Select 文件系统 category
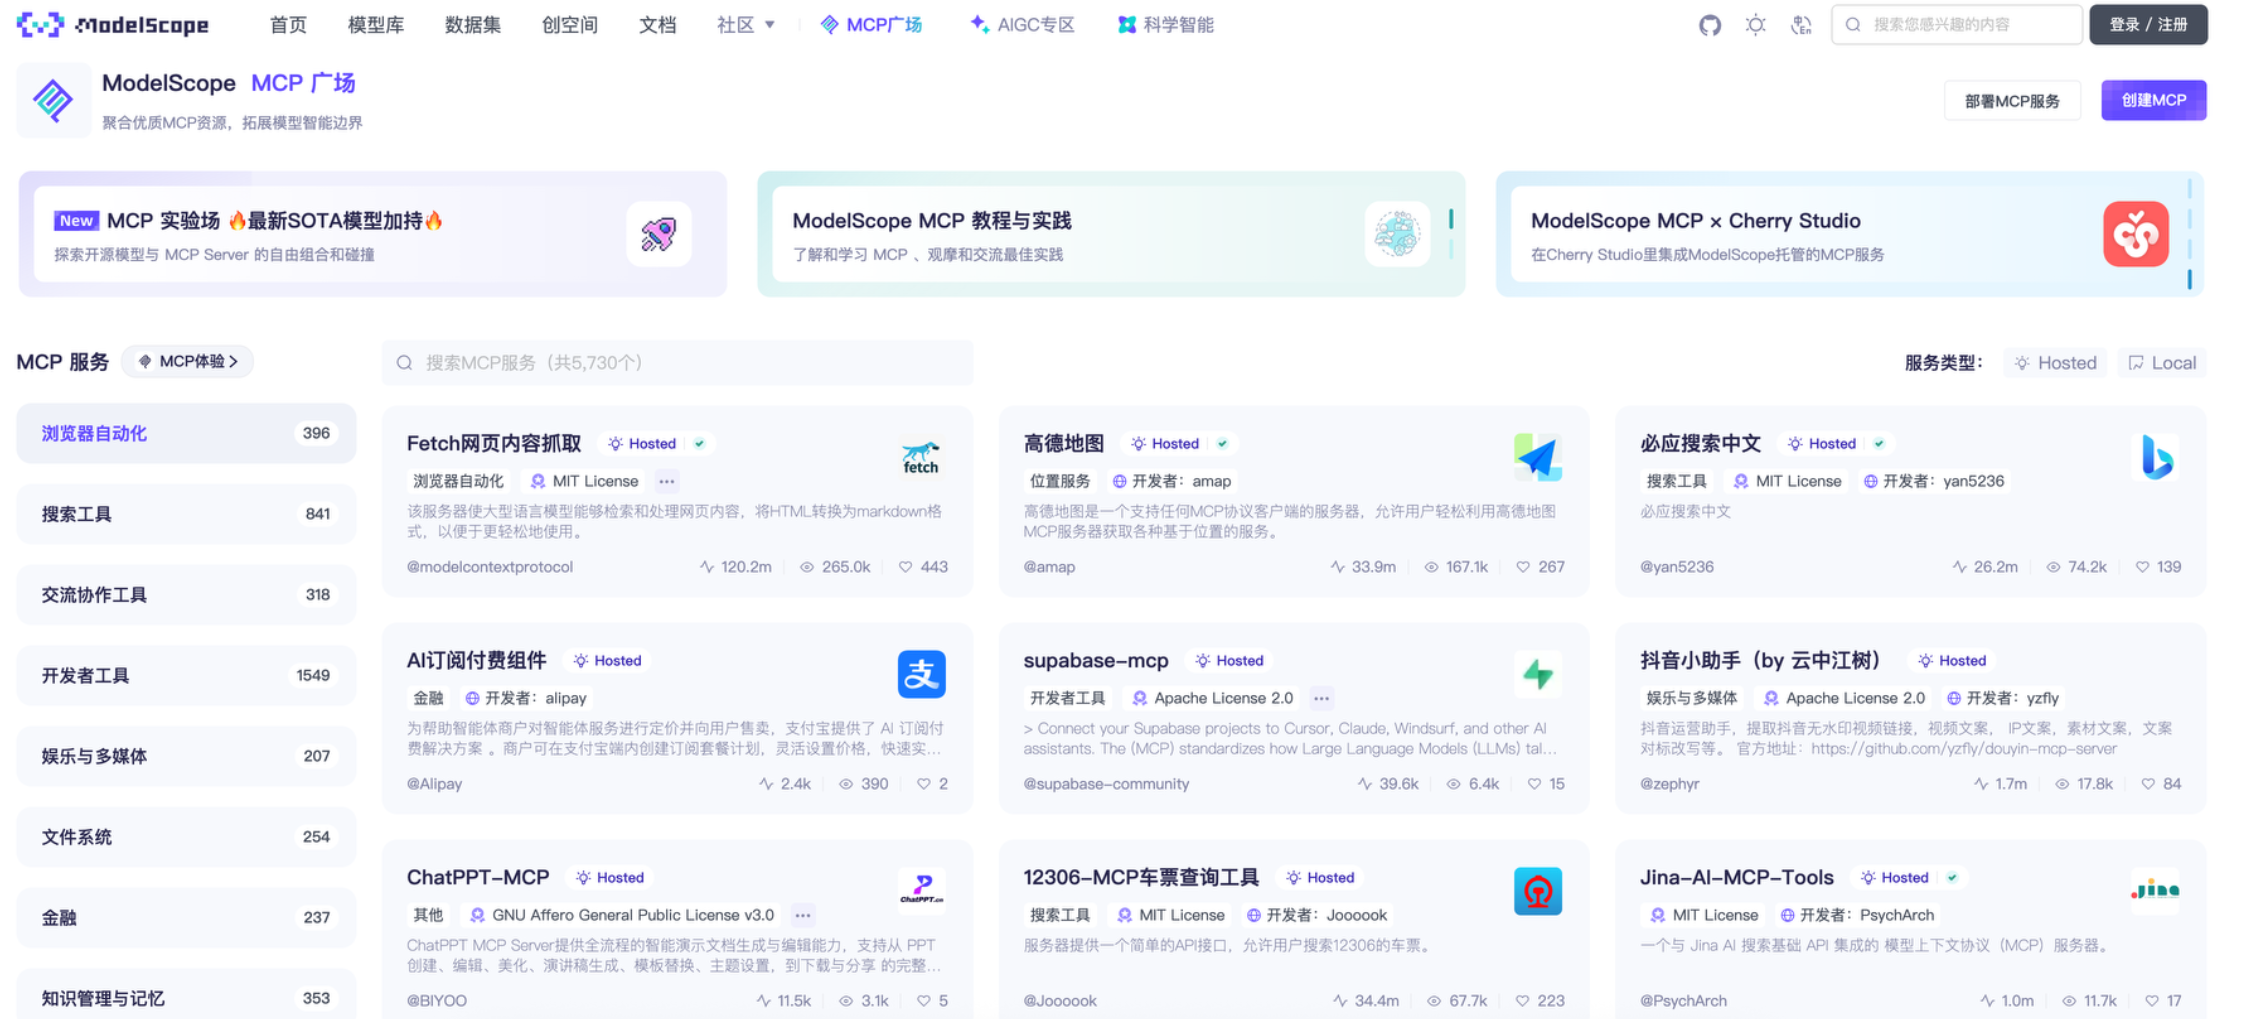2259x1019 pixels. pyautogui.click(x=186, y=837)
